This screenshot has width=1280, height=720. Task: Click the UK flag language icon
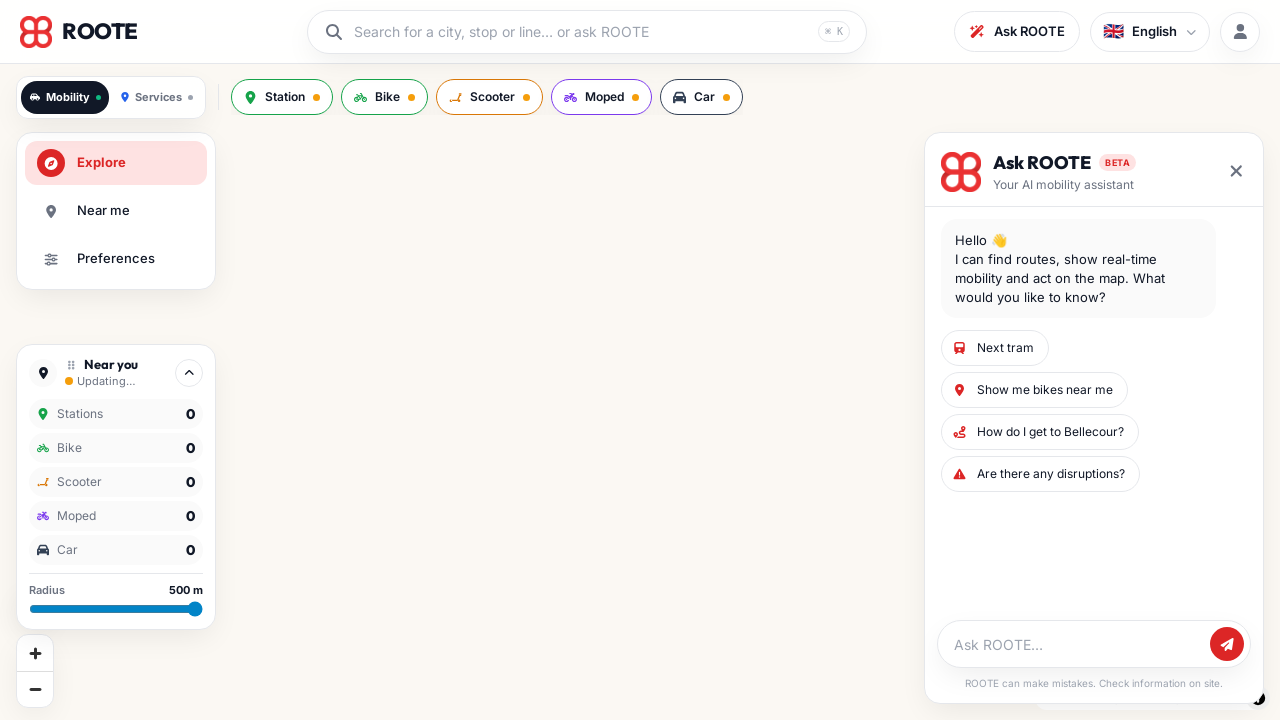[1113, 31]
